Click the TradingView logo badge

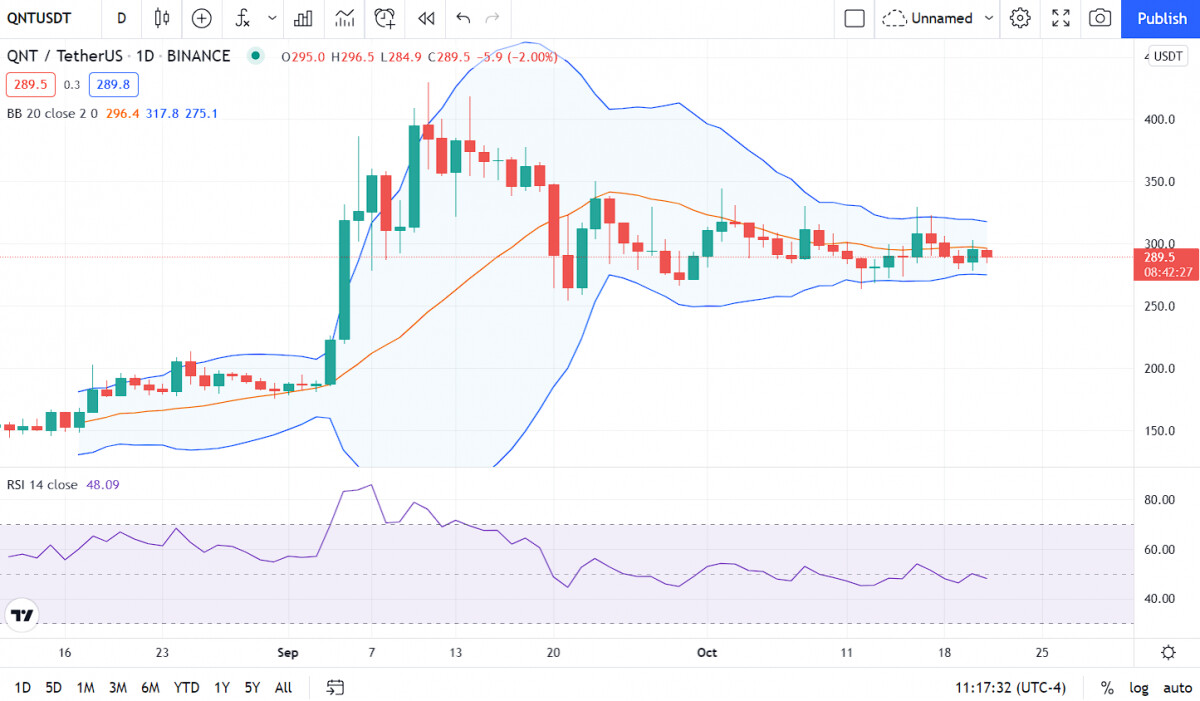[x=23, y=614]
